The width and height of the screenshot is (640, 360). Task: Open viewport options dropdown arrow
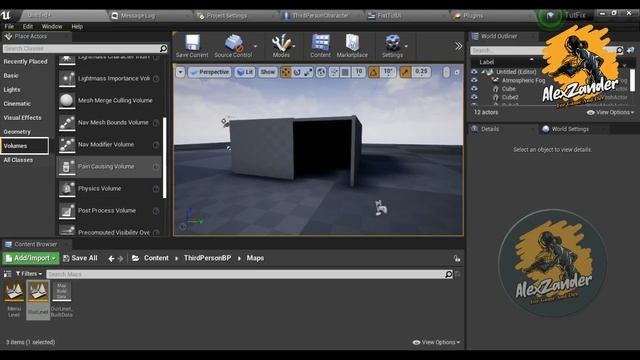(180, 72)
